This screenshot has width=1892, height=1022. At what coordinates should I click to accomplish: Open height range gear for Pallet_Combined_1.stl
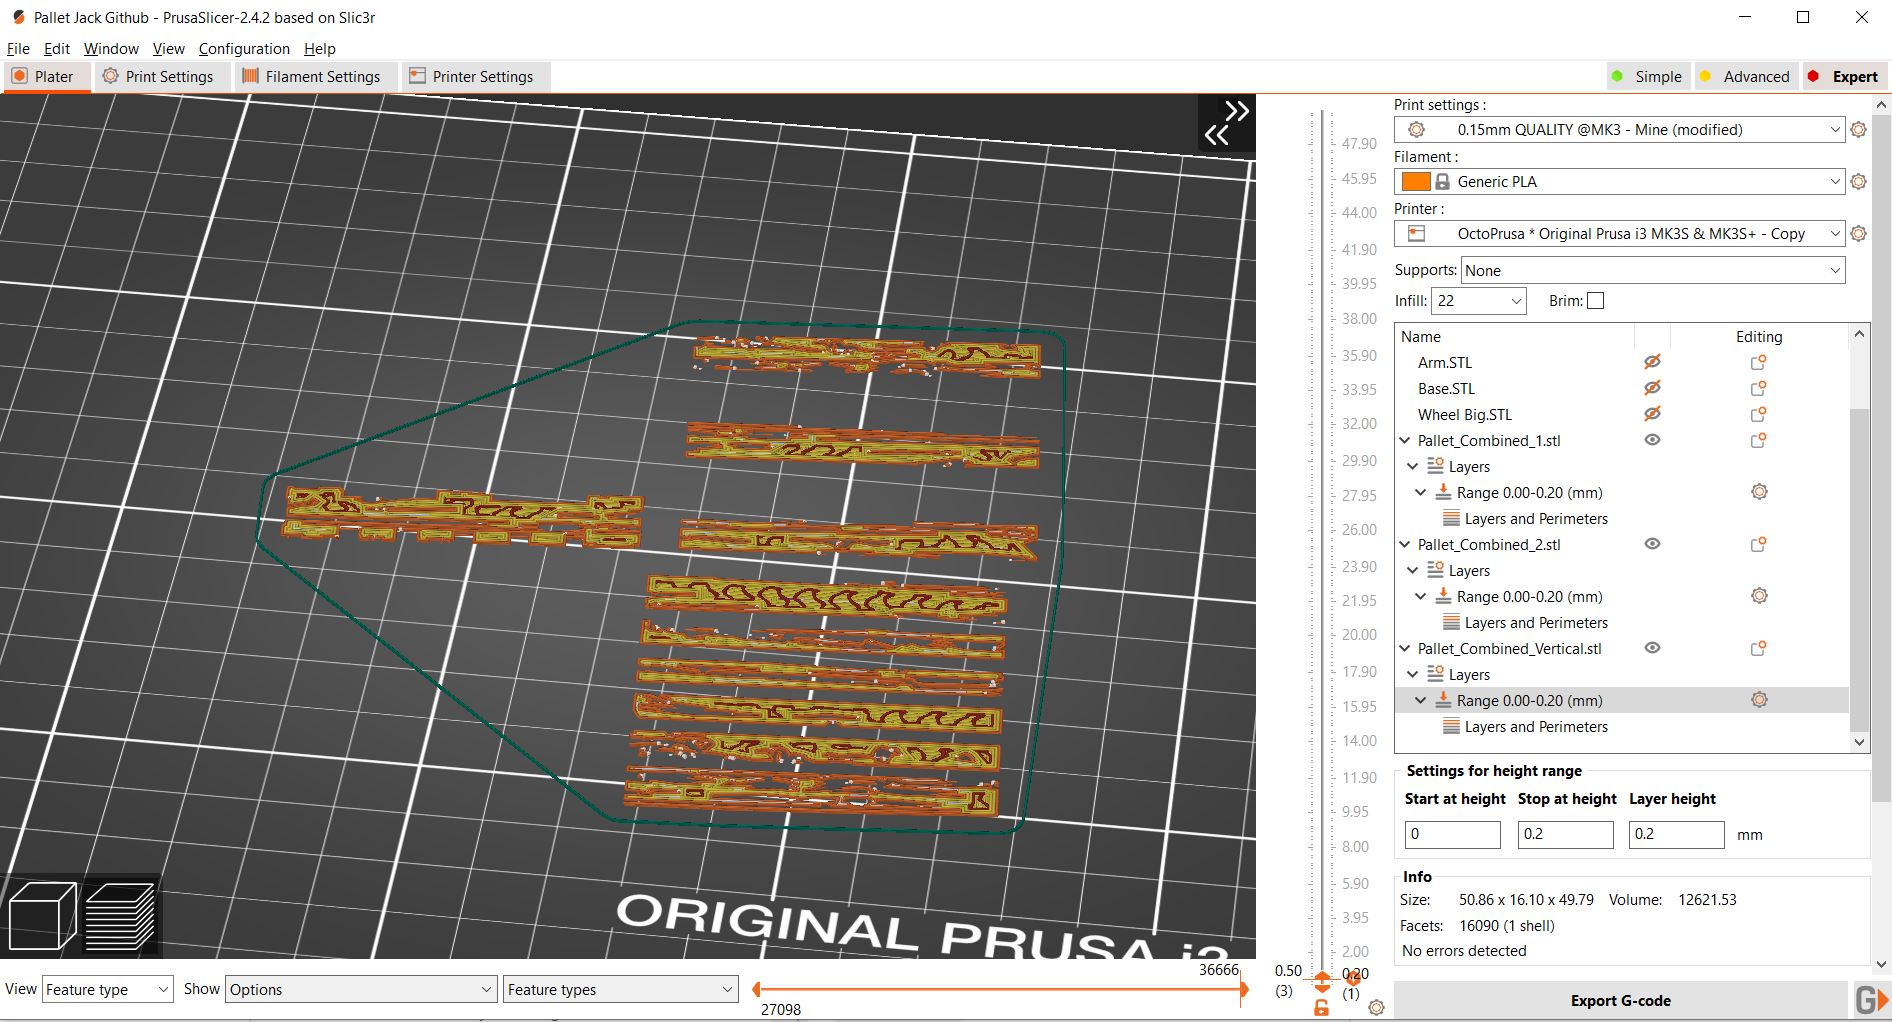(1759, 492)
